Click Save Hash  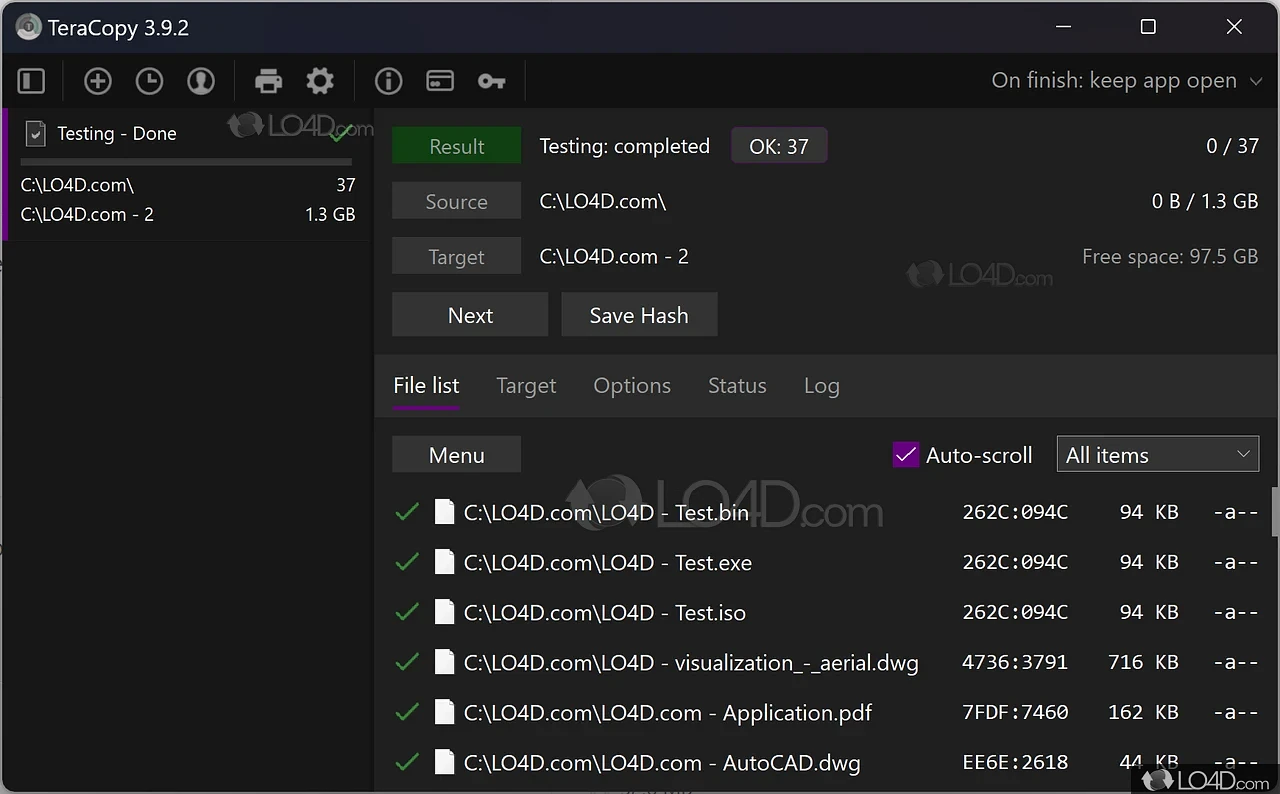click(x=639, y=314)
